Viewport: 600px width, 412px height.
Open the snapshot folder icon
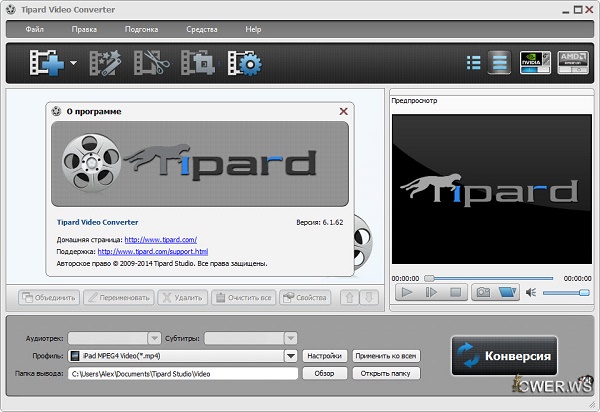508,292
